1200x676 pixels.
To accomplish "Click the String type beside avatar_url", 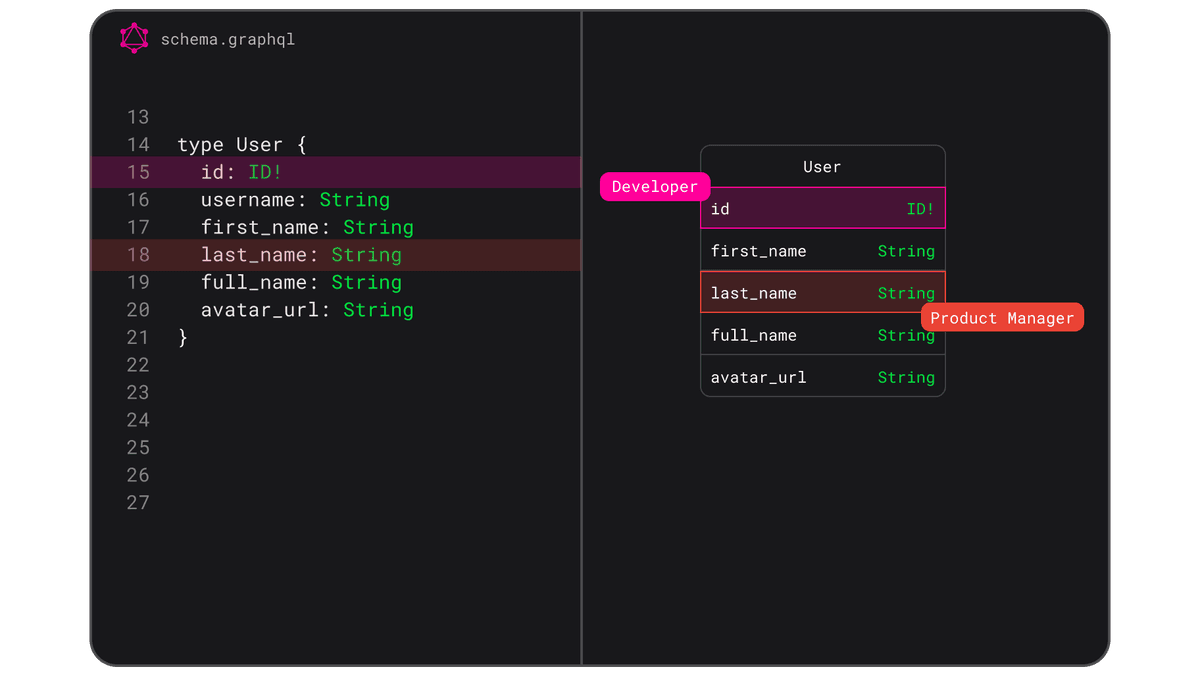I will [x=906, y=377].
